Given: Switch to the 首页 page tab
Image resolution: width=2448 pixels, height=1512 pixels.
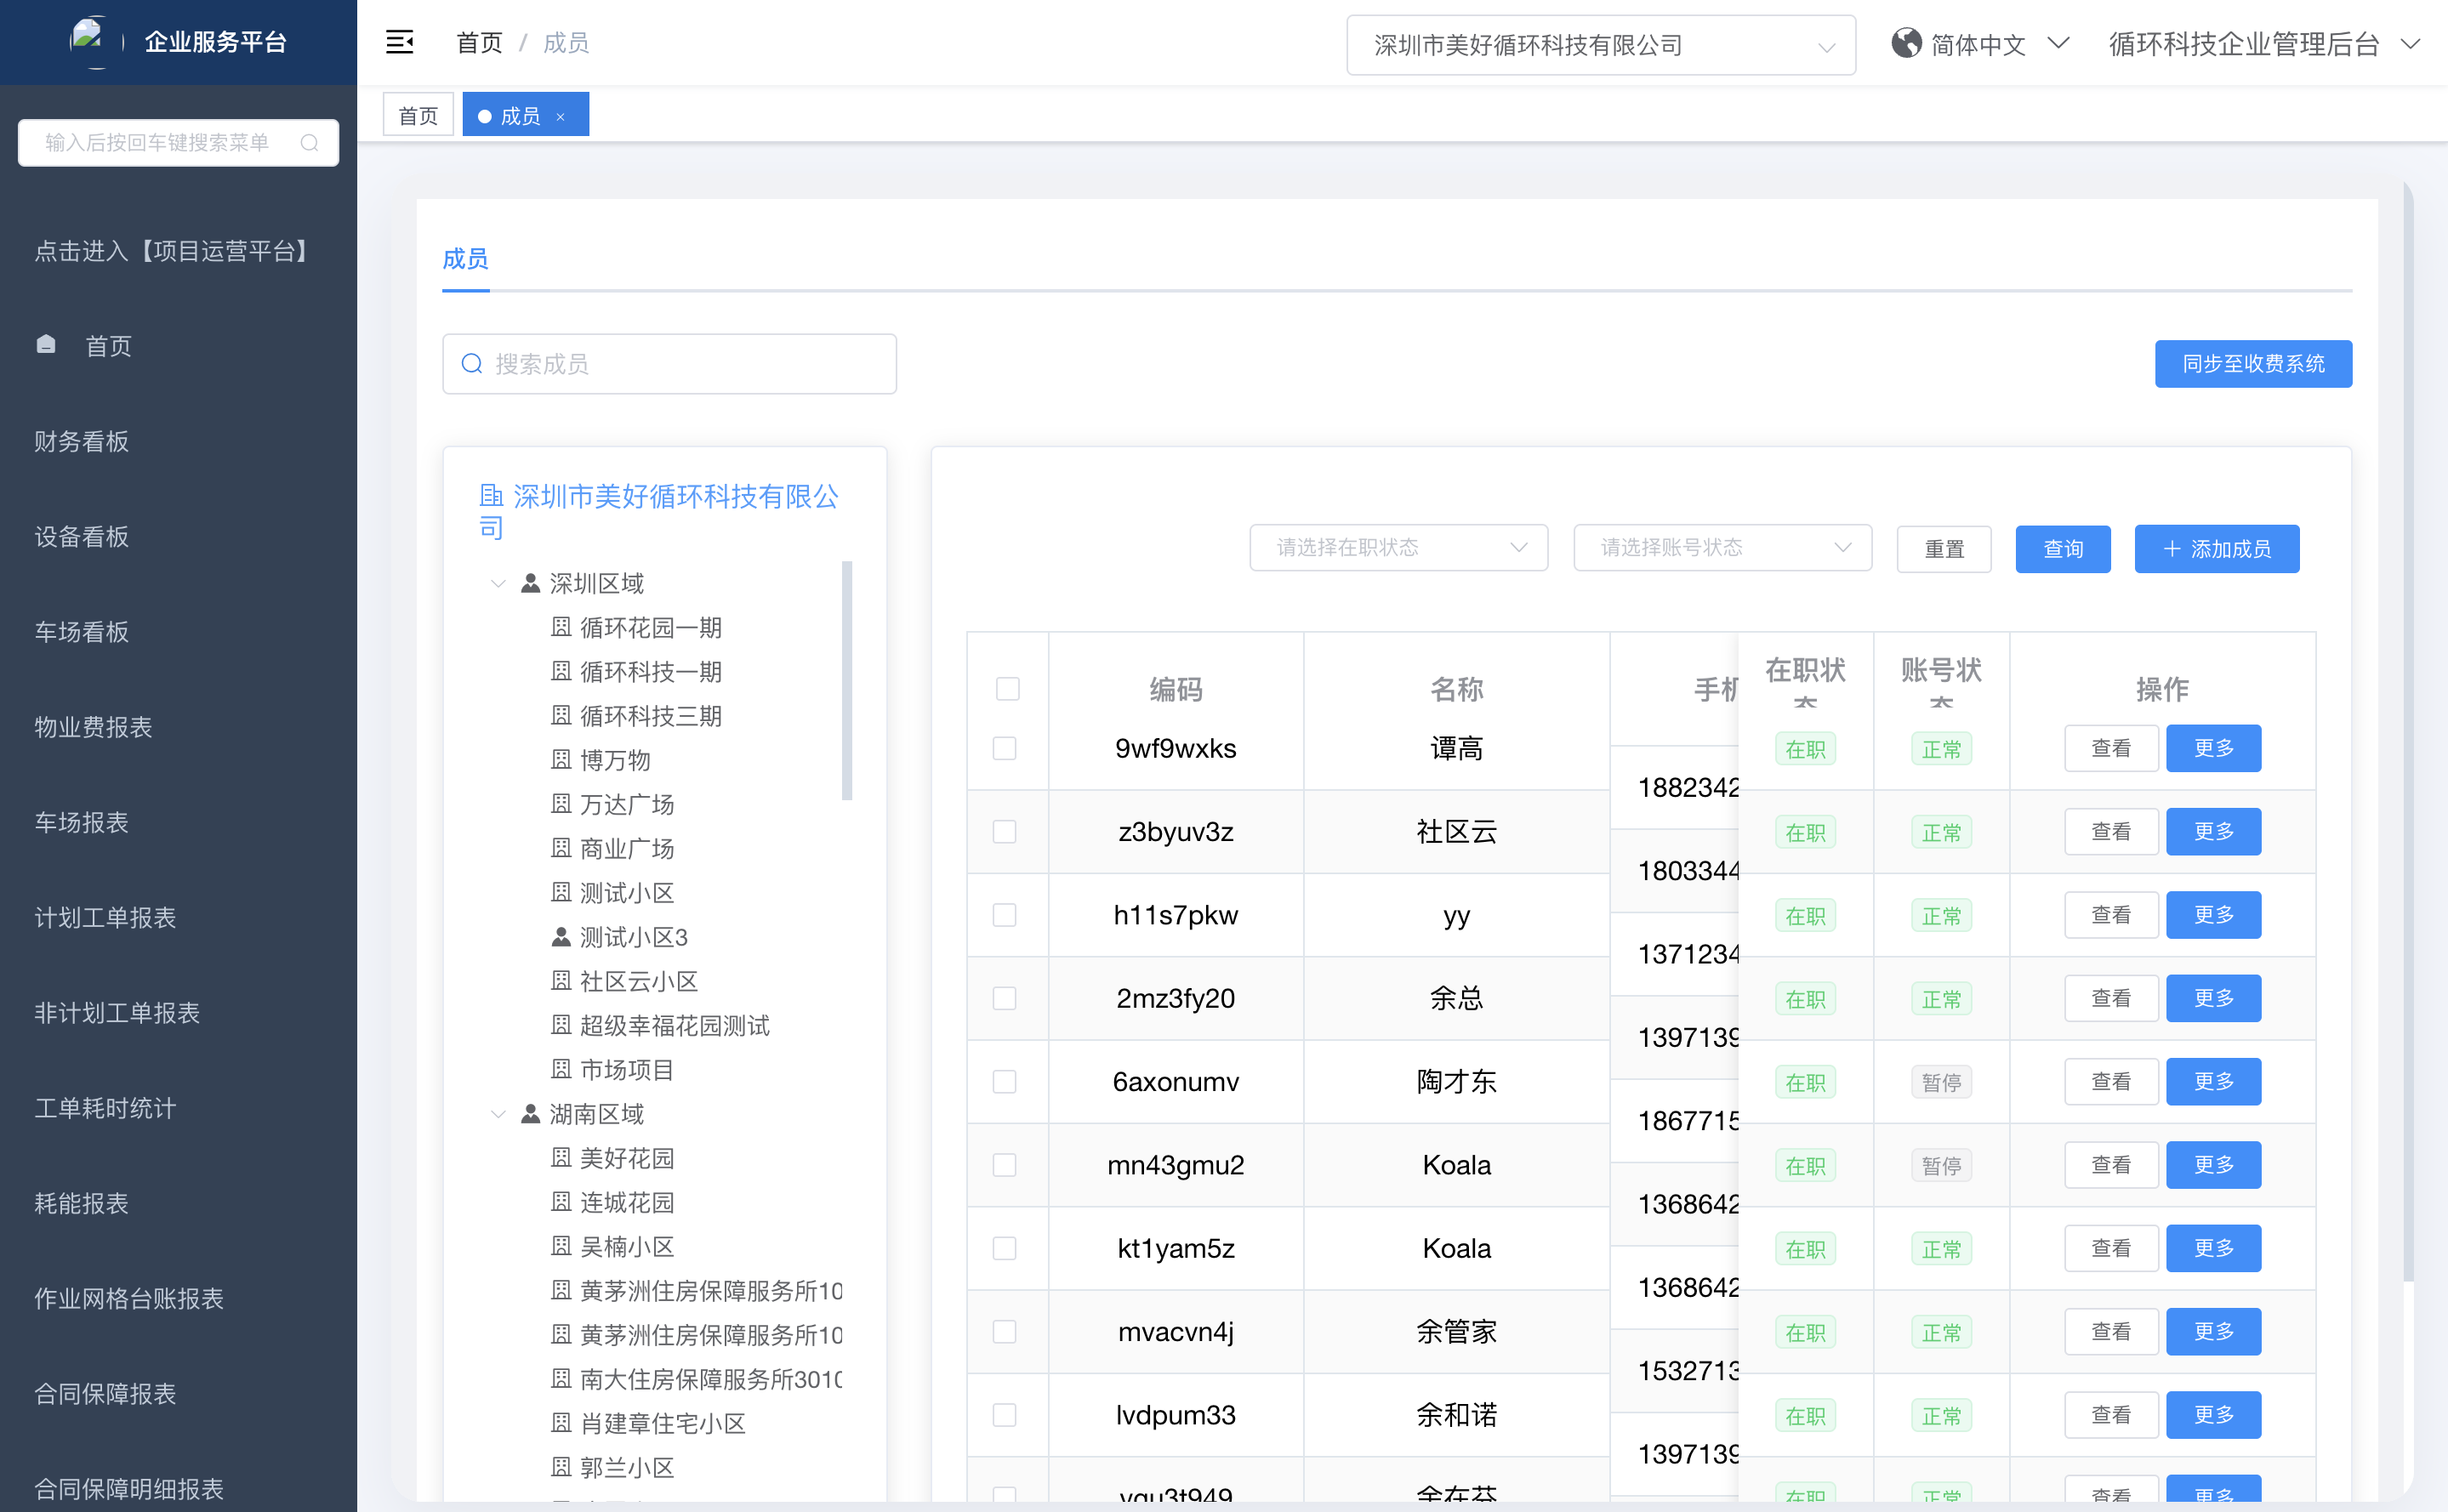Looking at the screenshot, I should click(x=418, y=115).
